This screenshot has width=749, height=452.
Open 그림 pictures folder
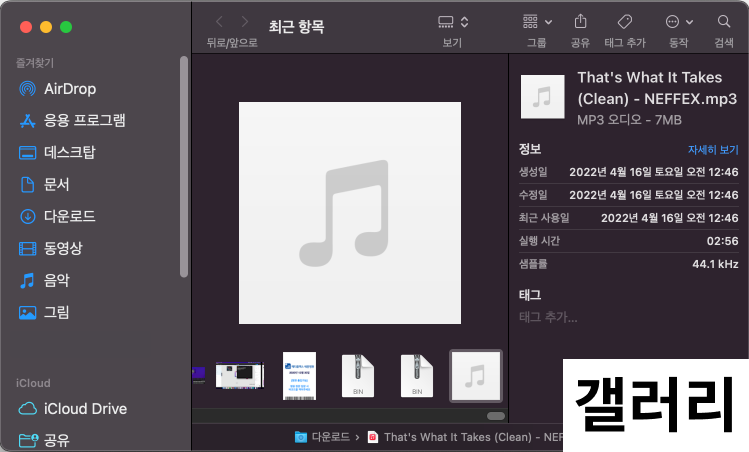point(57,312)
